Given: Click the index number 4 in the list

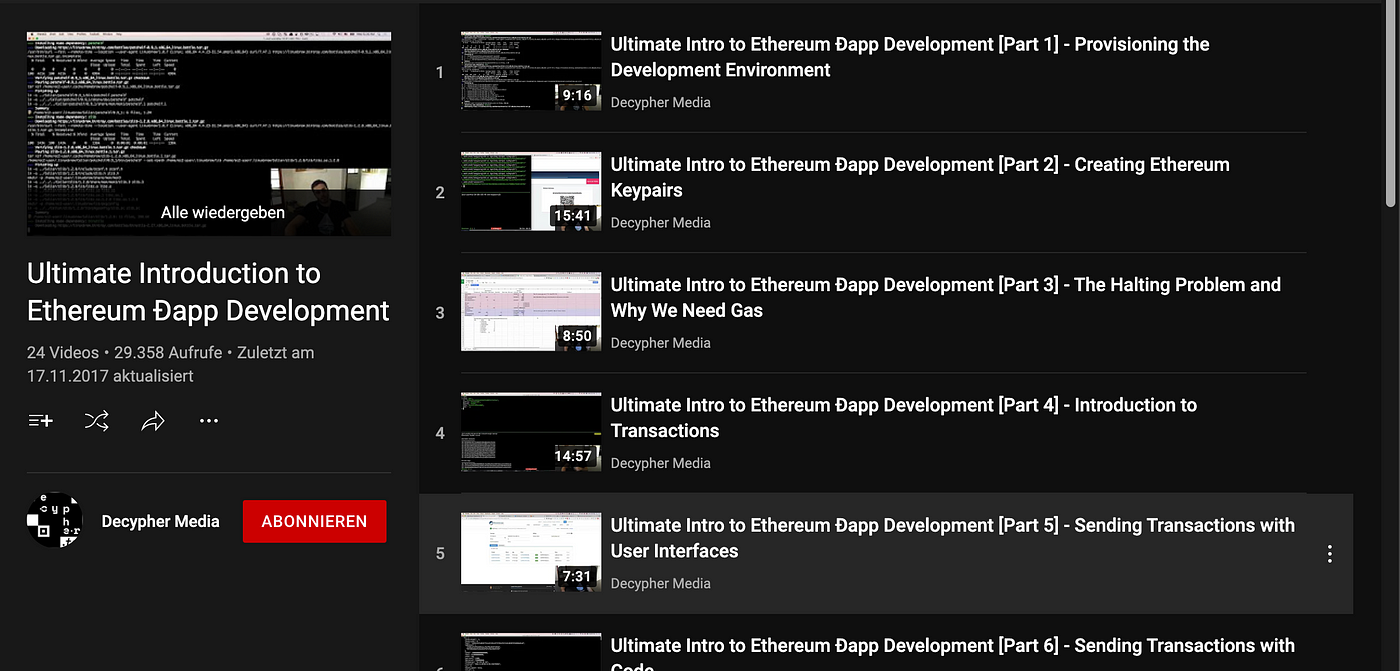Looking at the screenshot, I should [x=440, y=433].
